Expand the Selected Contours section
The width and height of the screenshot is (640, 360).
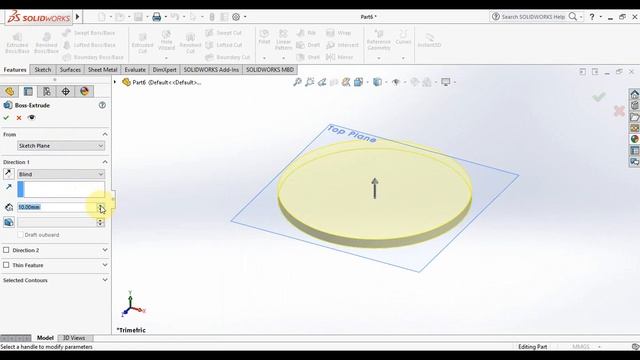pos(105,280)
